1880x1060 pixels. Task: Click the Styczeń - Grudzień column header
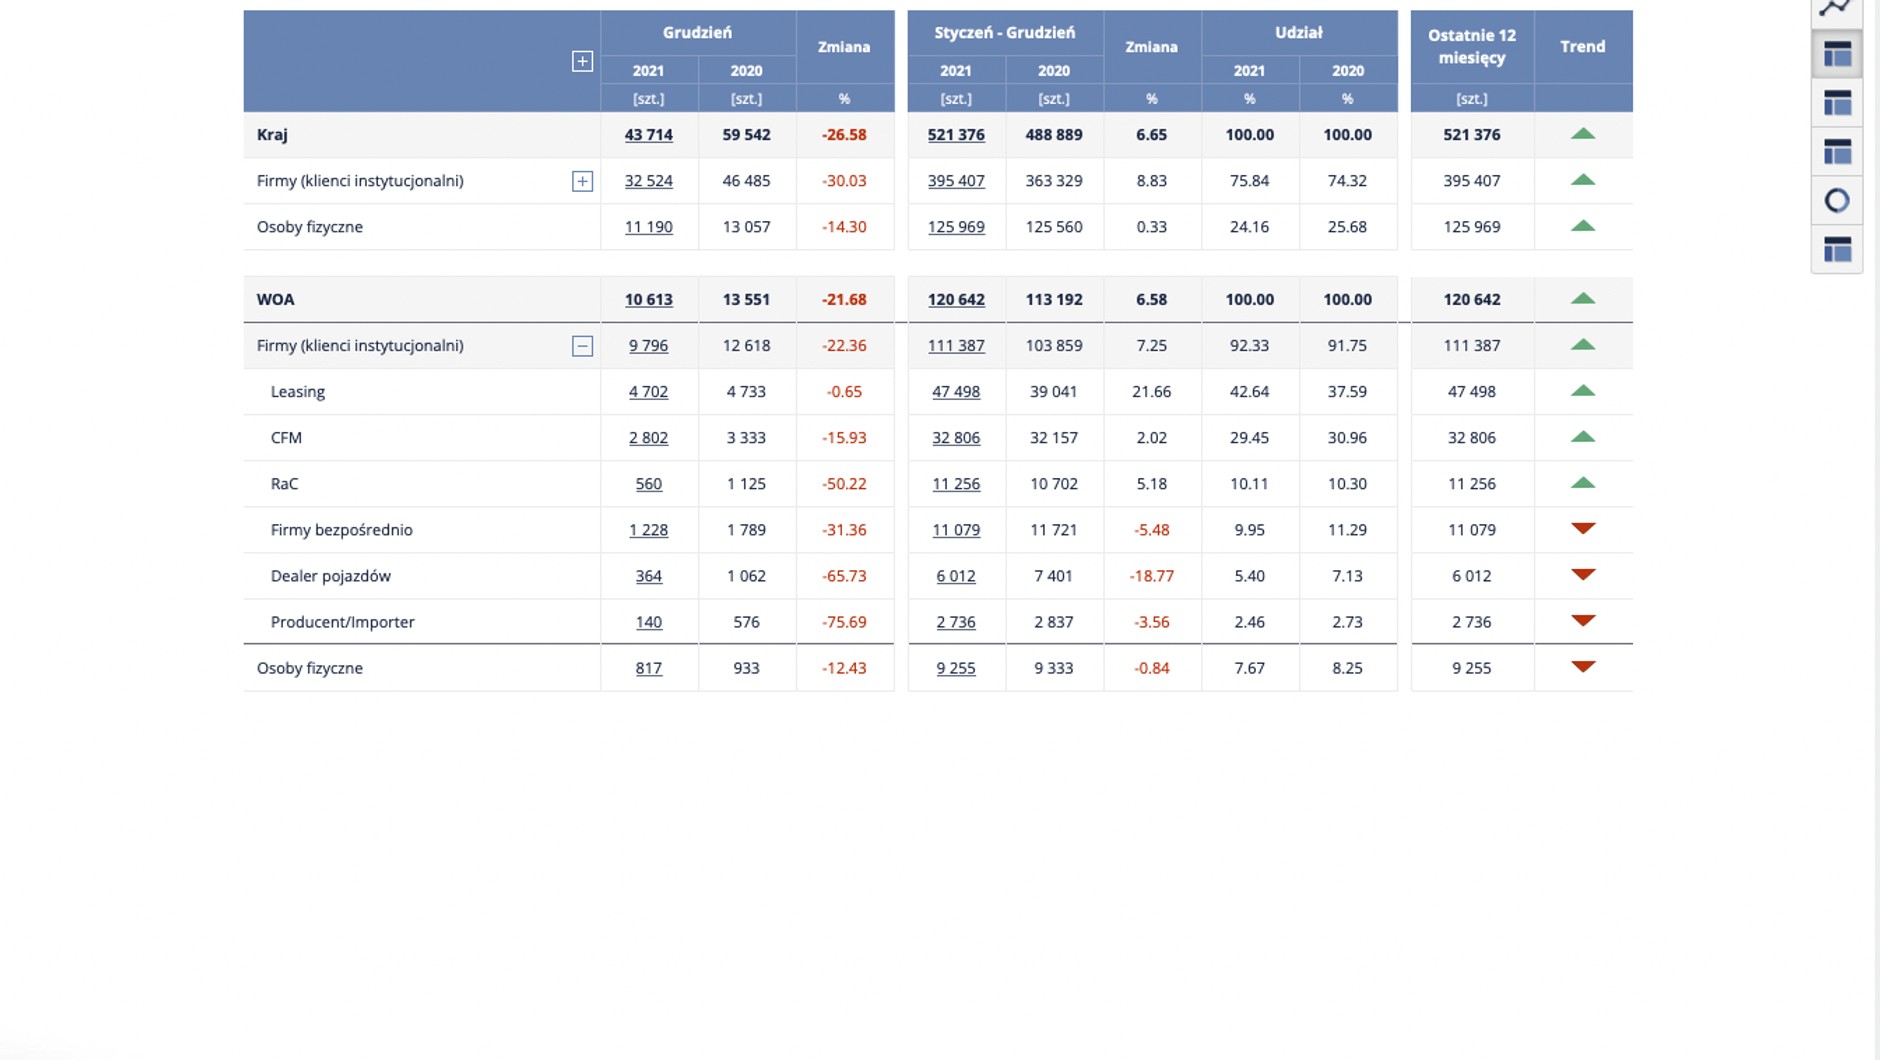[x=1005, y=33]
